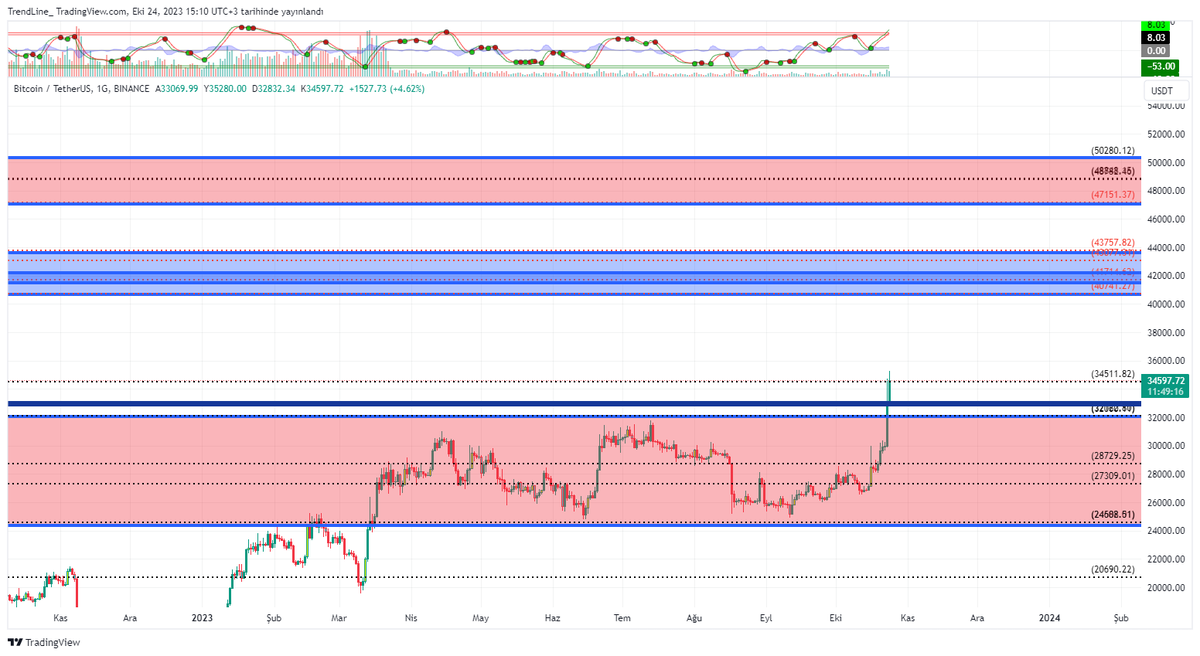This screenshot has width=1200, height=656.
Task: Click the Tem time axis label
Action: [623, 618]
